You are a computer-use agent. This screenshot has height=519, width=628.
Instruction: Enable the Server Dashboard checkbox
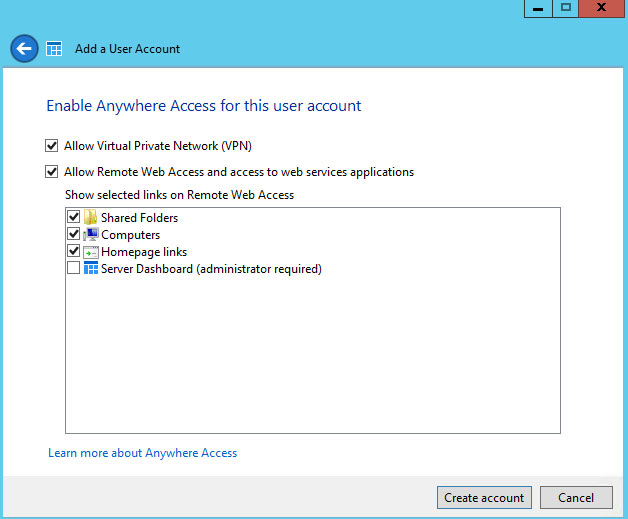pyautogui.click(x=73, y=269)
